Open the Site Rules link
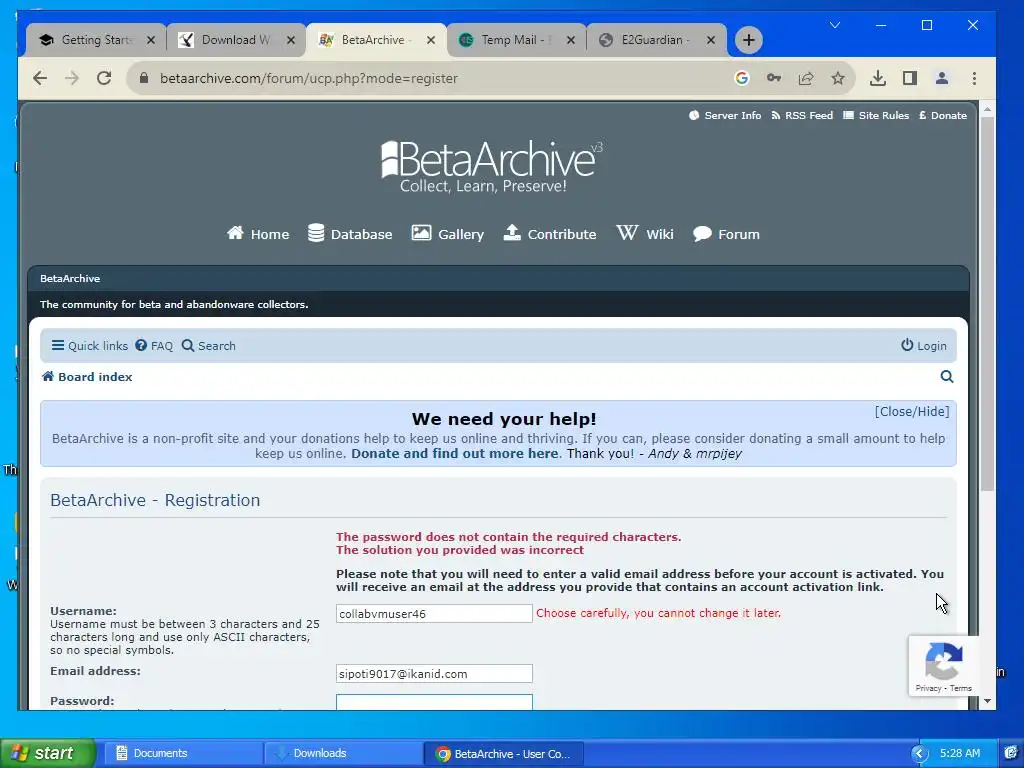 point(876,116)
